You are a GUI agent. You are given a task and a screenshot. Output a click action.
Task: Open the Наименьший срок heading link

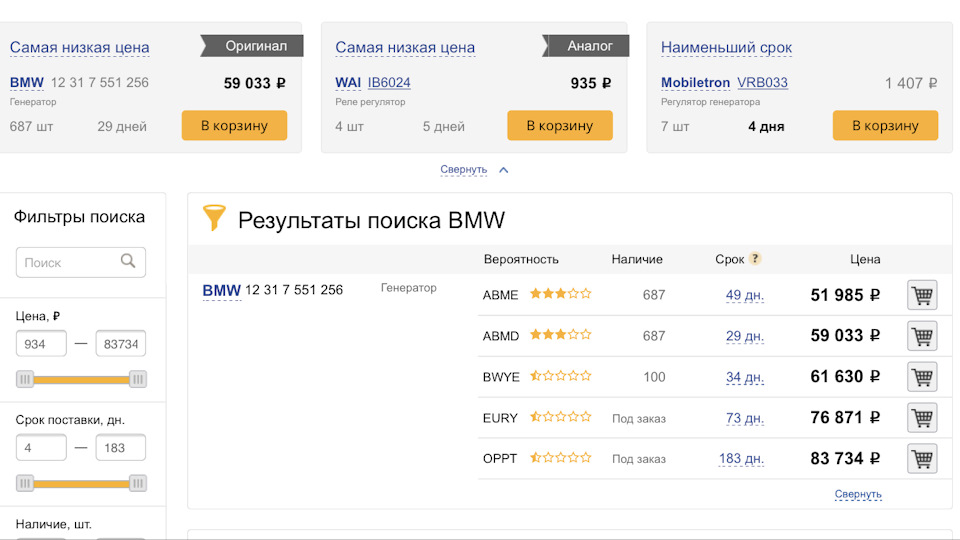click(x=726, y=47)
